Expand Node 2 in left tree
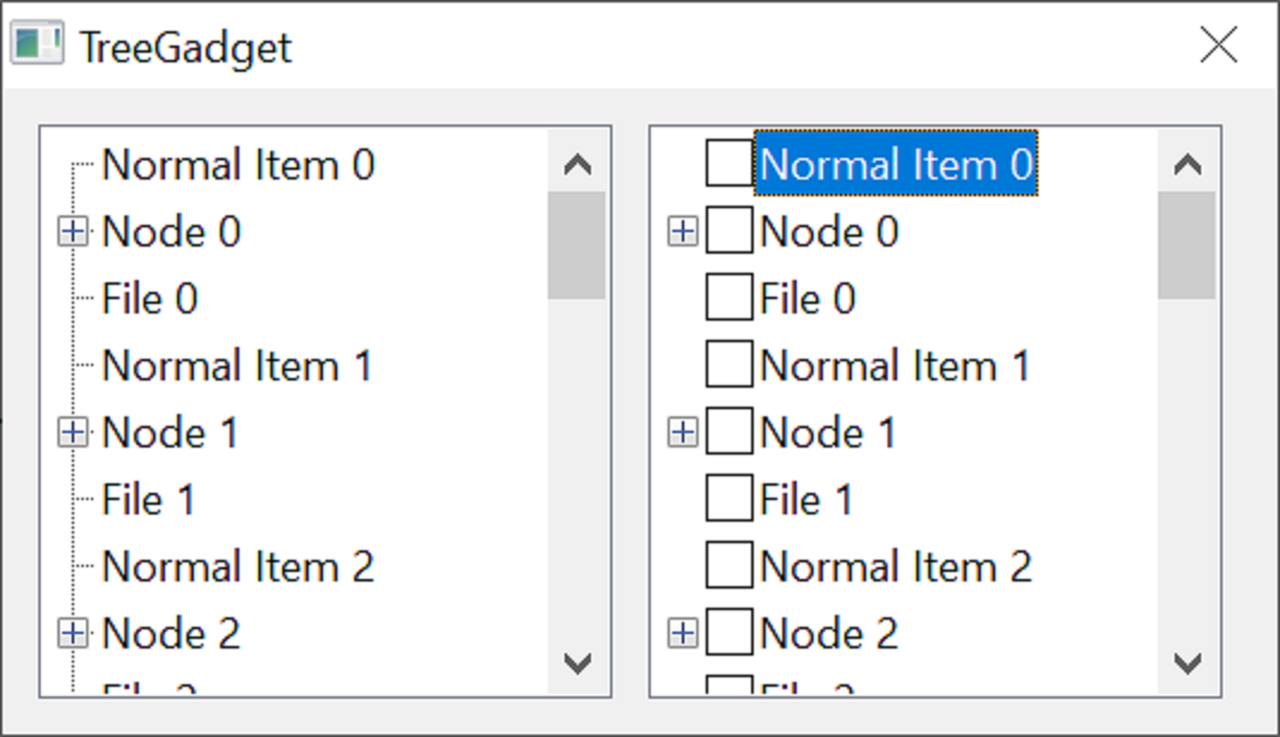This screenshot has height=737, width=1280. coord(72,633)
